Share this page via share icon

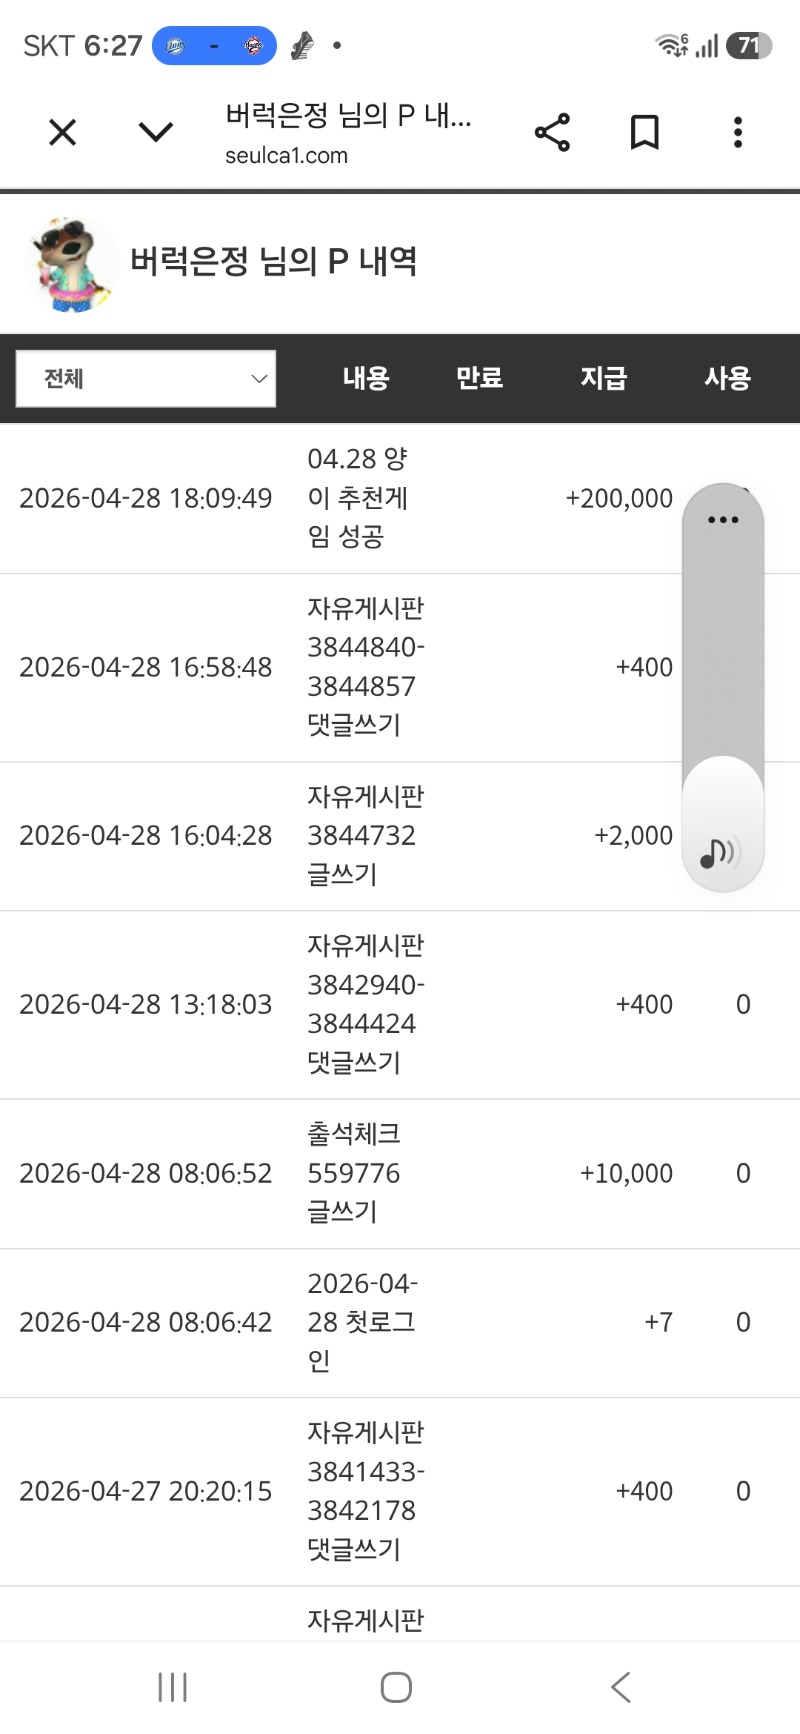pos(552,132)
